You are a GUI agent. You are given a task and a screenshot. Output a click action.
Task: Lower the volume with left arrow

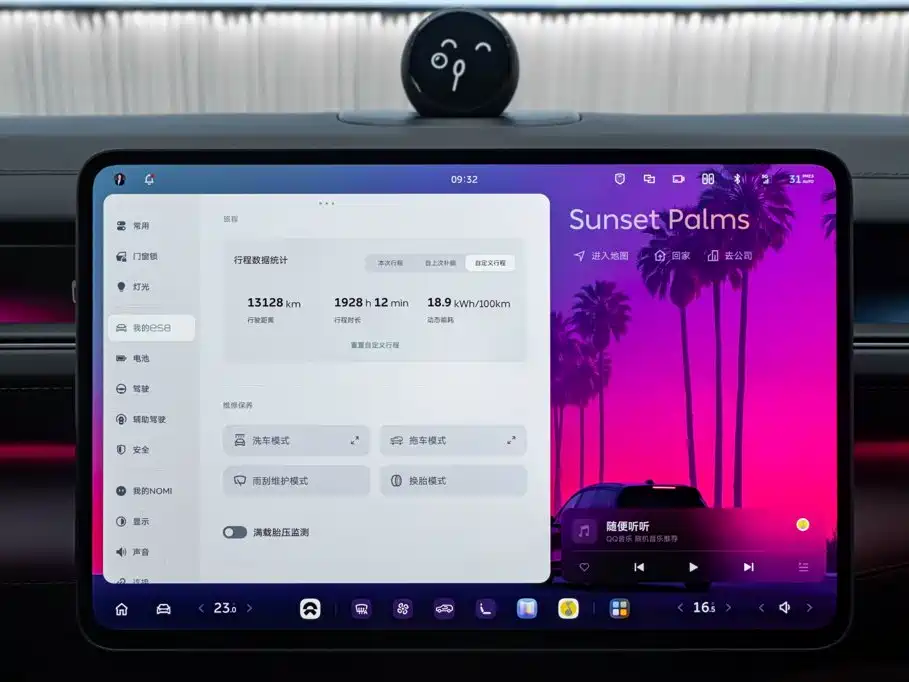(x=762, y=608)
